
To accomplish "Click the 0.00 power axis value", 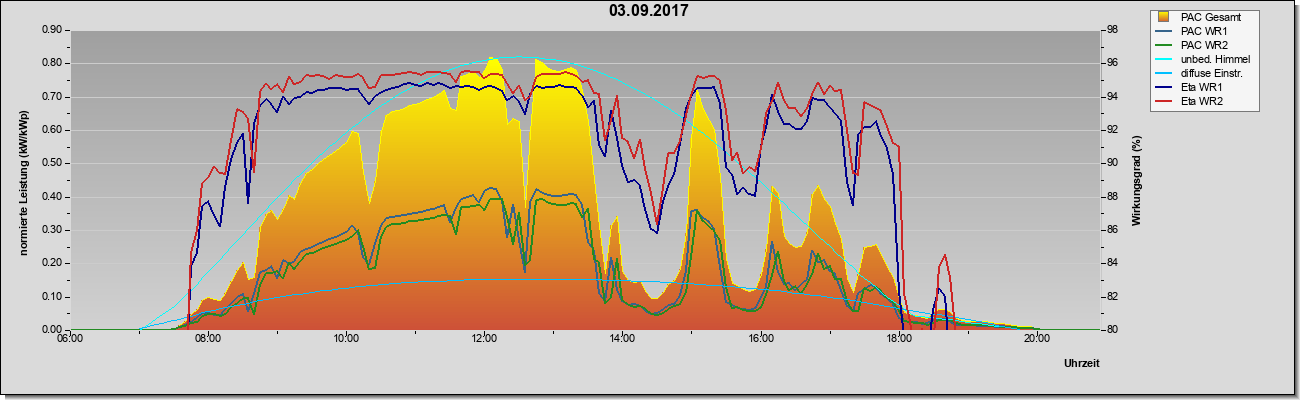I will (x=53, y=330).
